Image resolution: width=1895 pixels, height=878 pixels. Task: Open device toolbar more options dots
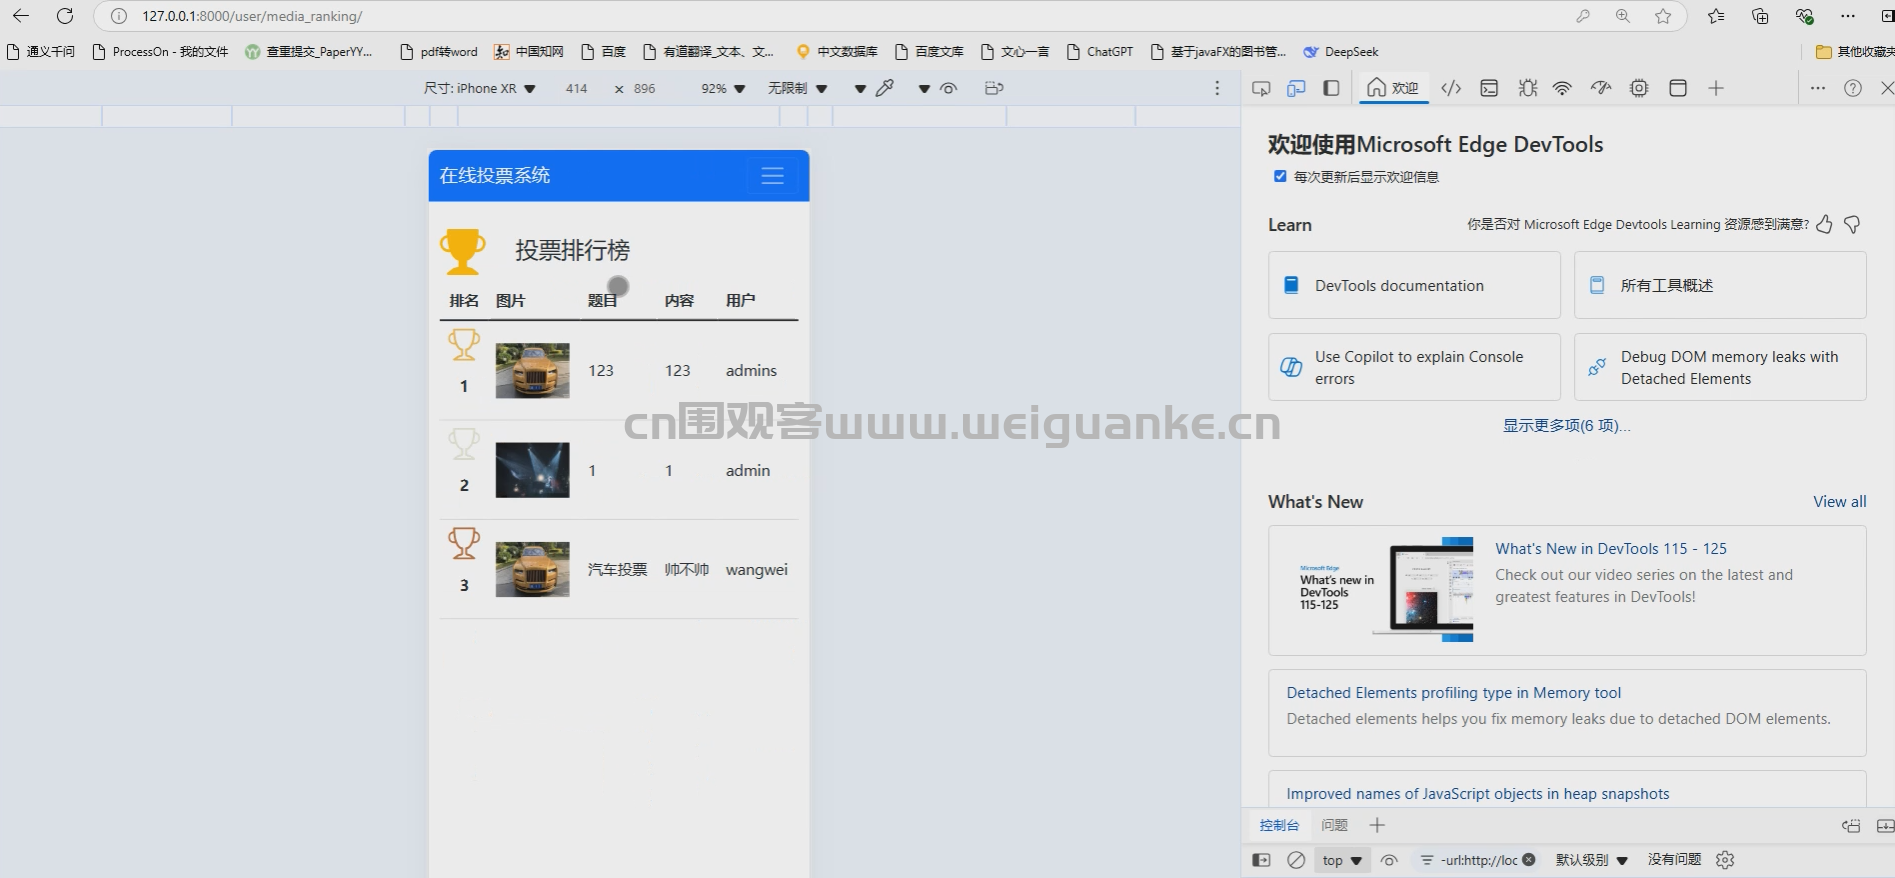coord(1217,88)
